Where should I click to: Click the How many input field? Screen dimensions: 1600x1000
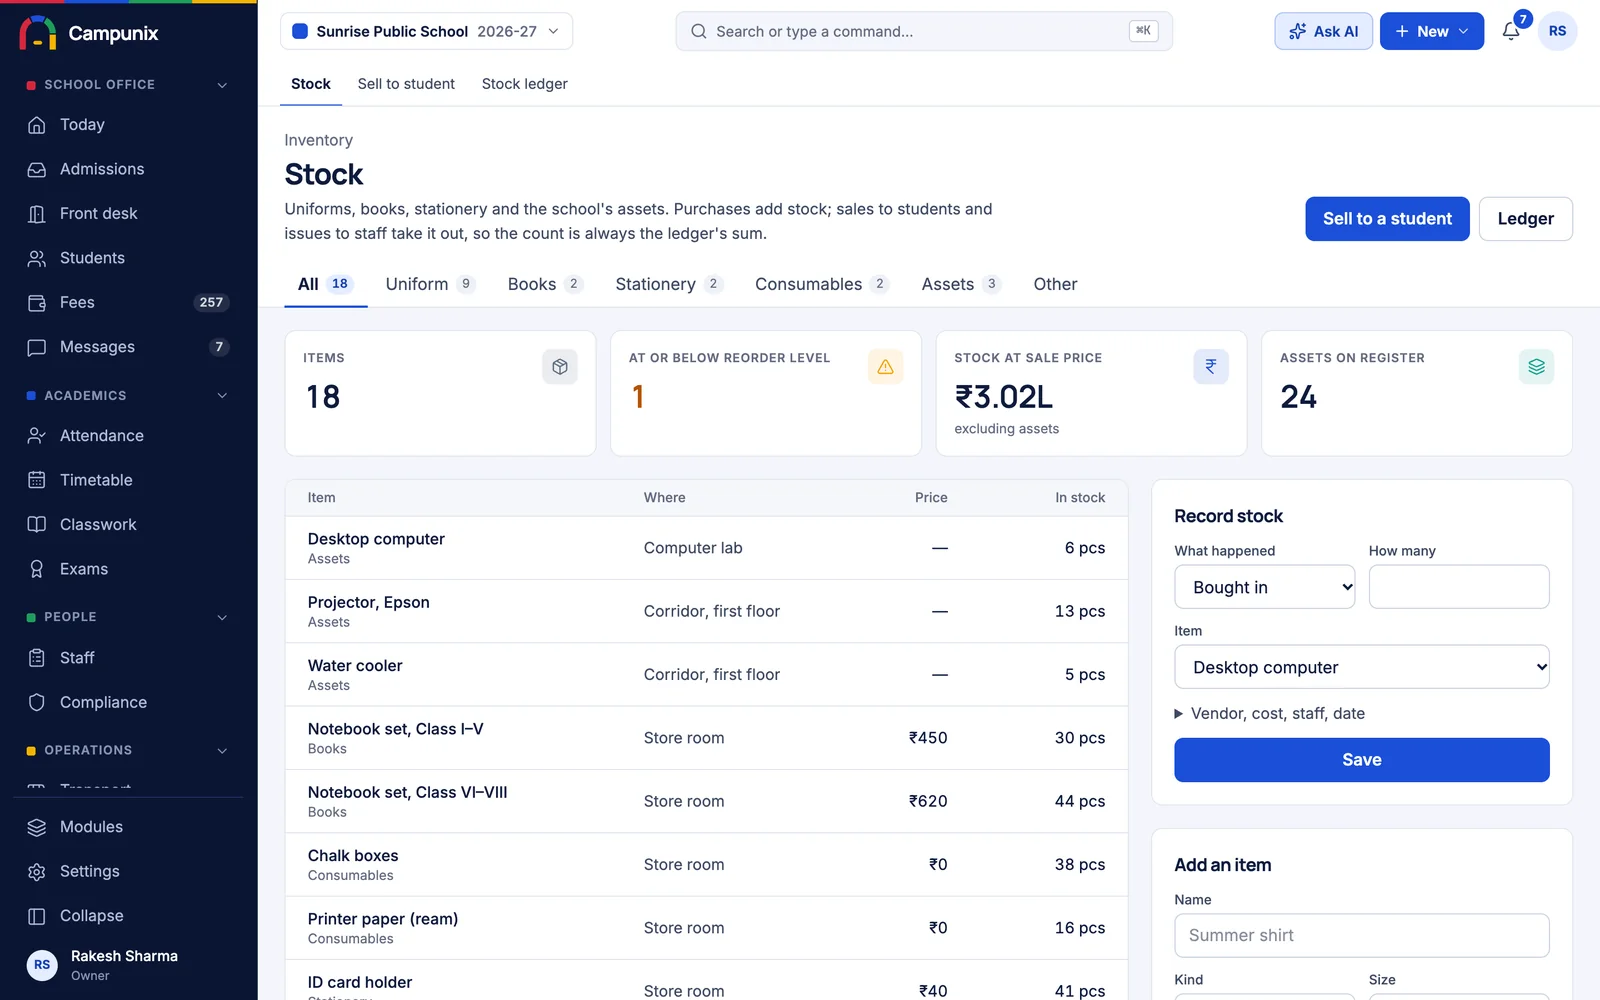(1458, 587)
